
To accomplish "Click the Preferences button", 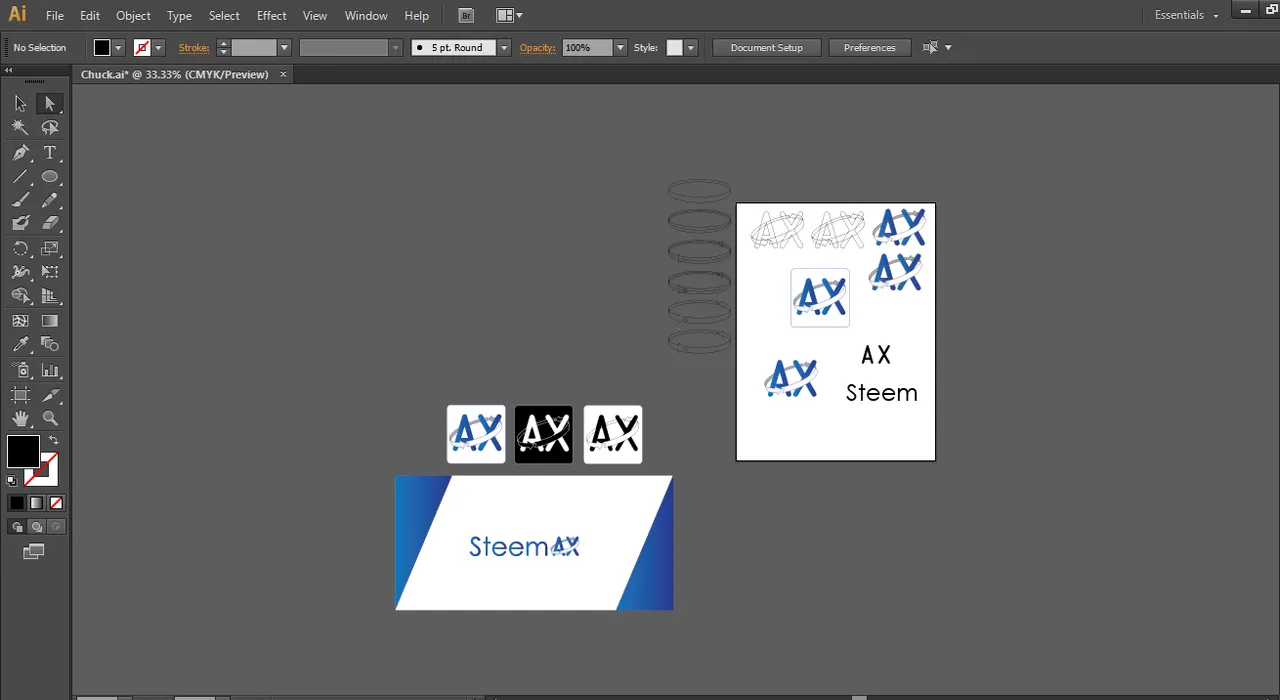I will [870, 48].
